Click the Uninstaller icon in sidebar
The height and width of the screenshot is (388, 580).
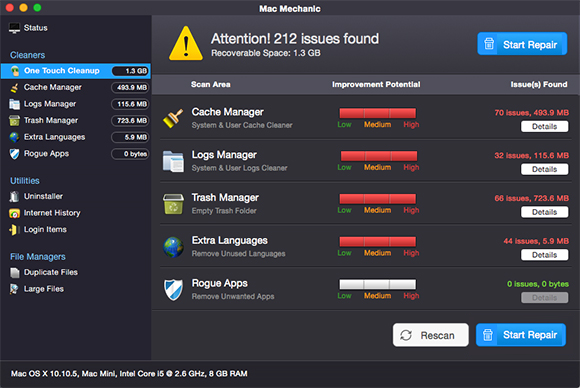point(14,196)
